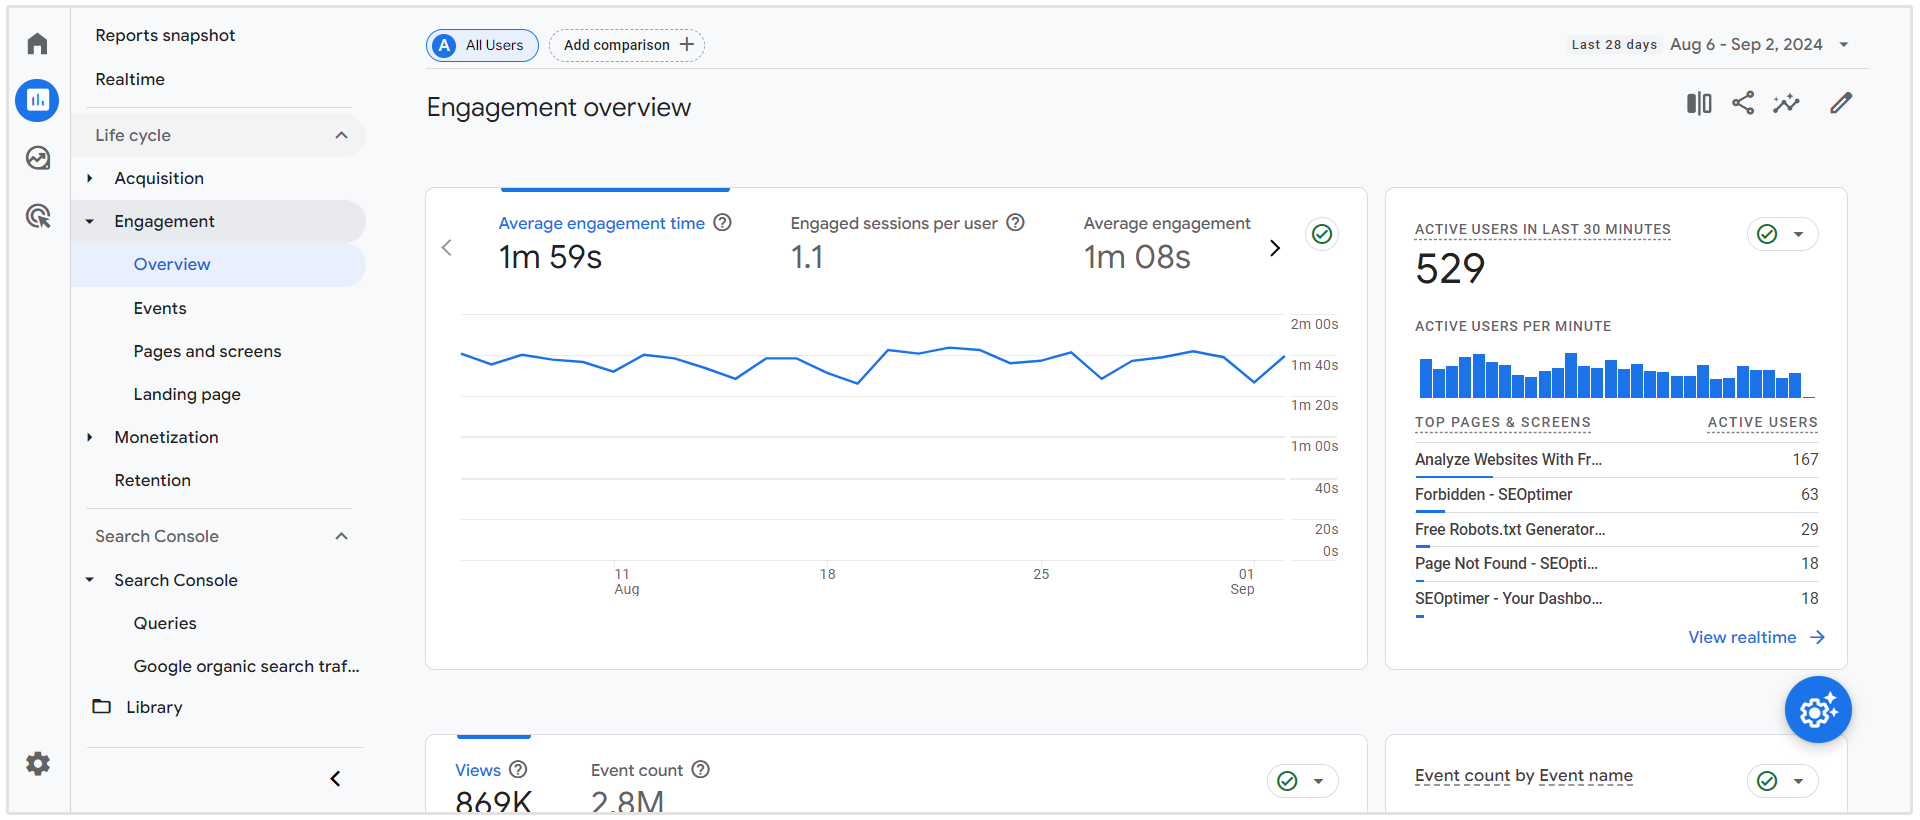Select the Engaged sessions per user tab
Viewport: 1920px width, 820px height.
(x=893, y=224)
